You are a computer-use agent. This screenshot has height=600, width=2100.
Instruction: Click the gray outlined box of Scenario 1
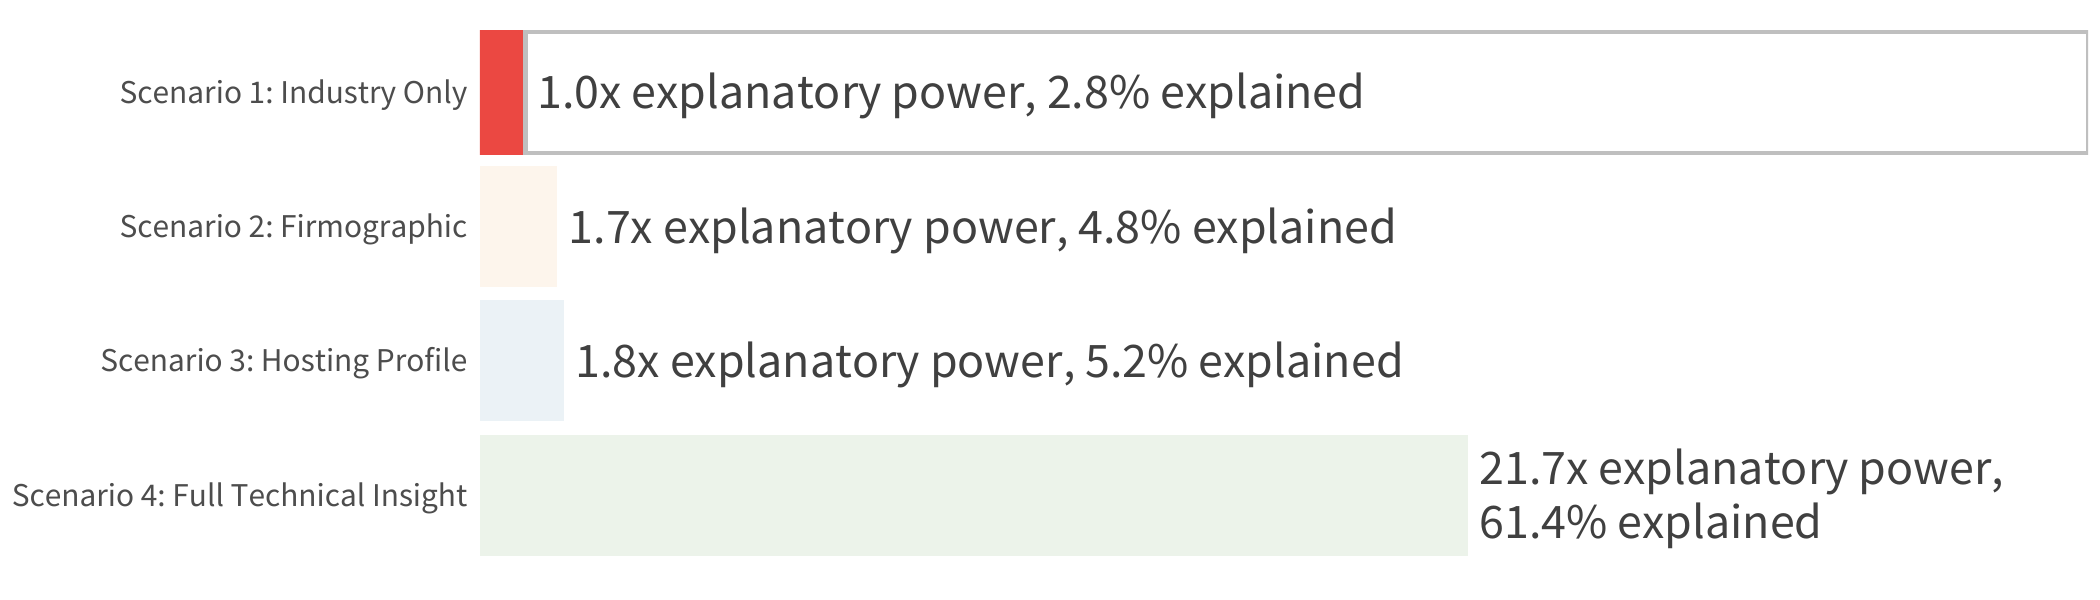pos(1306,92)
